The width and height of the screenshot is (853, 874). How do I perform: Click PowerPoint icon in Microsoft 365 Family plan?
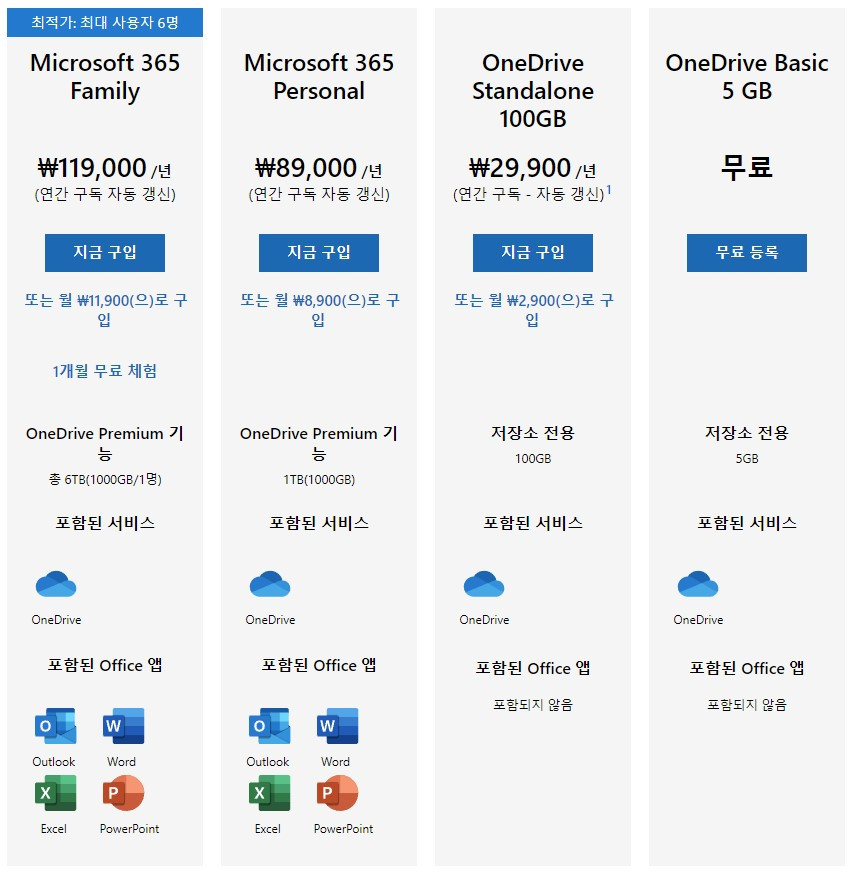pyautogui.click(x=124, y=793)
